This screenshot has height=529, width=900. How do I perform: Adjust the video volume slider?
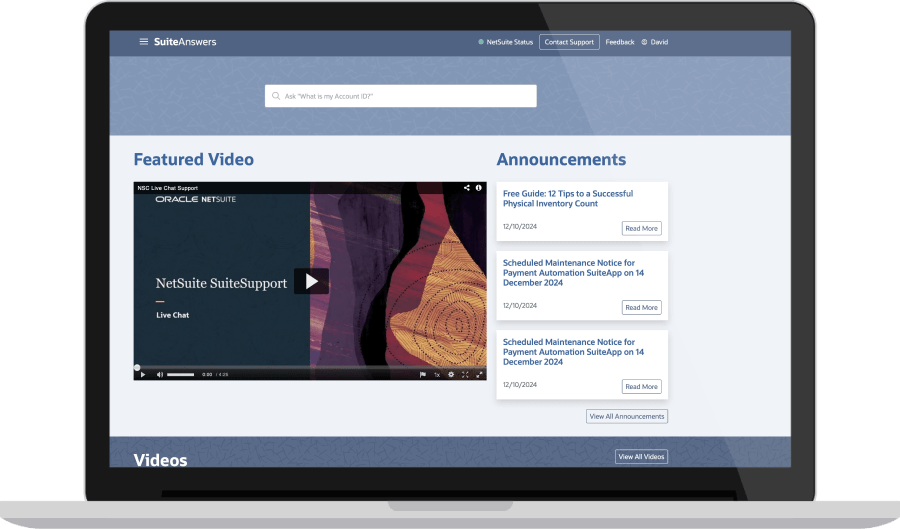(180, 374)
